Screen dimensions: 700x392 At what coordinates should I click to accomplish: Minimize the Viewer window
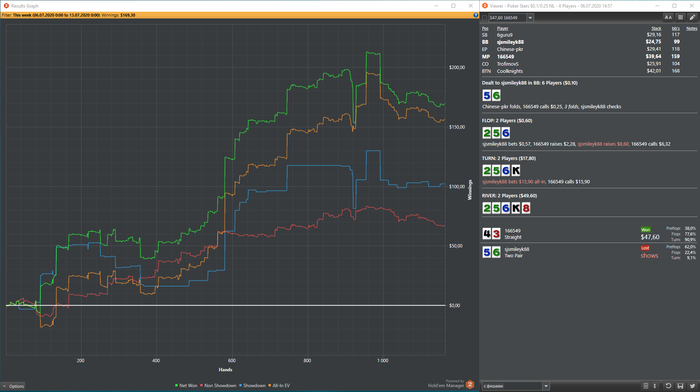click(x=657, y=6)
